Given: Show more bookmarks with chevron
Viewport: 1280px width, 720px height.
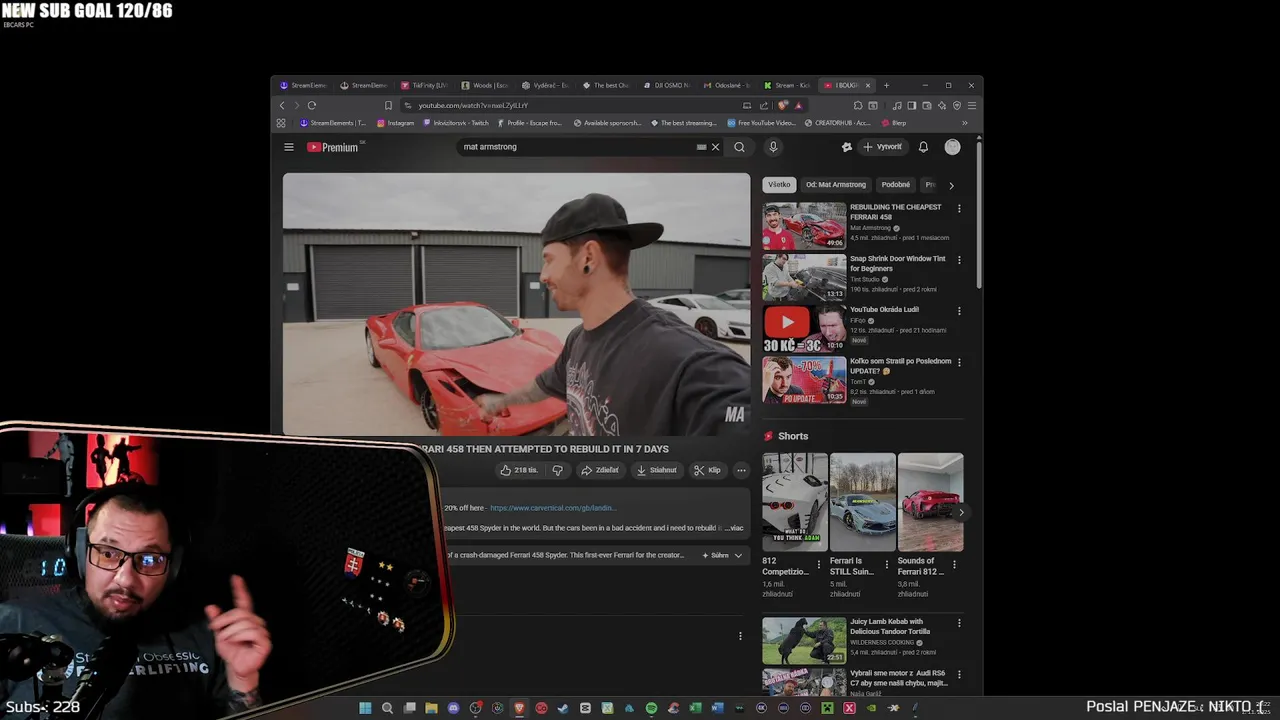Looking at the screenshot, I should pos(965,123).
